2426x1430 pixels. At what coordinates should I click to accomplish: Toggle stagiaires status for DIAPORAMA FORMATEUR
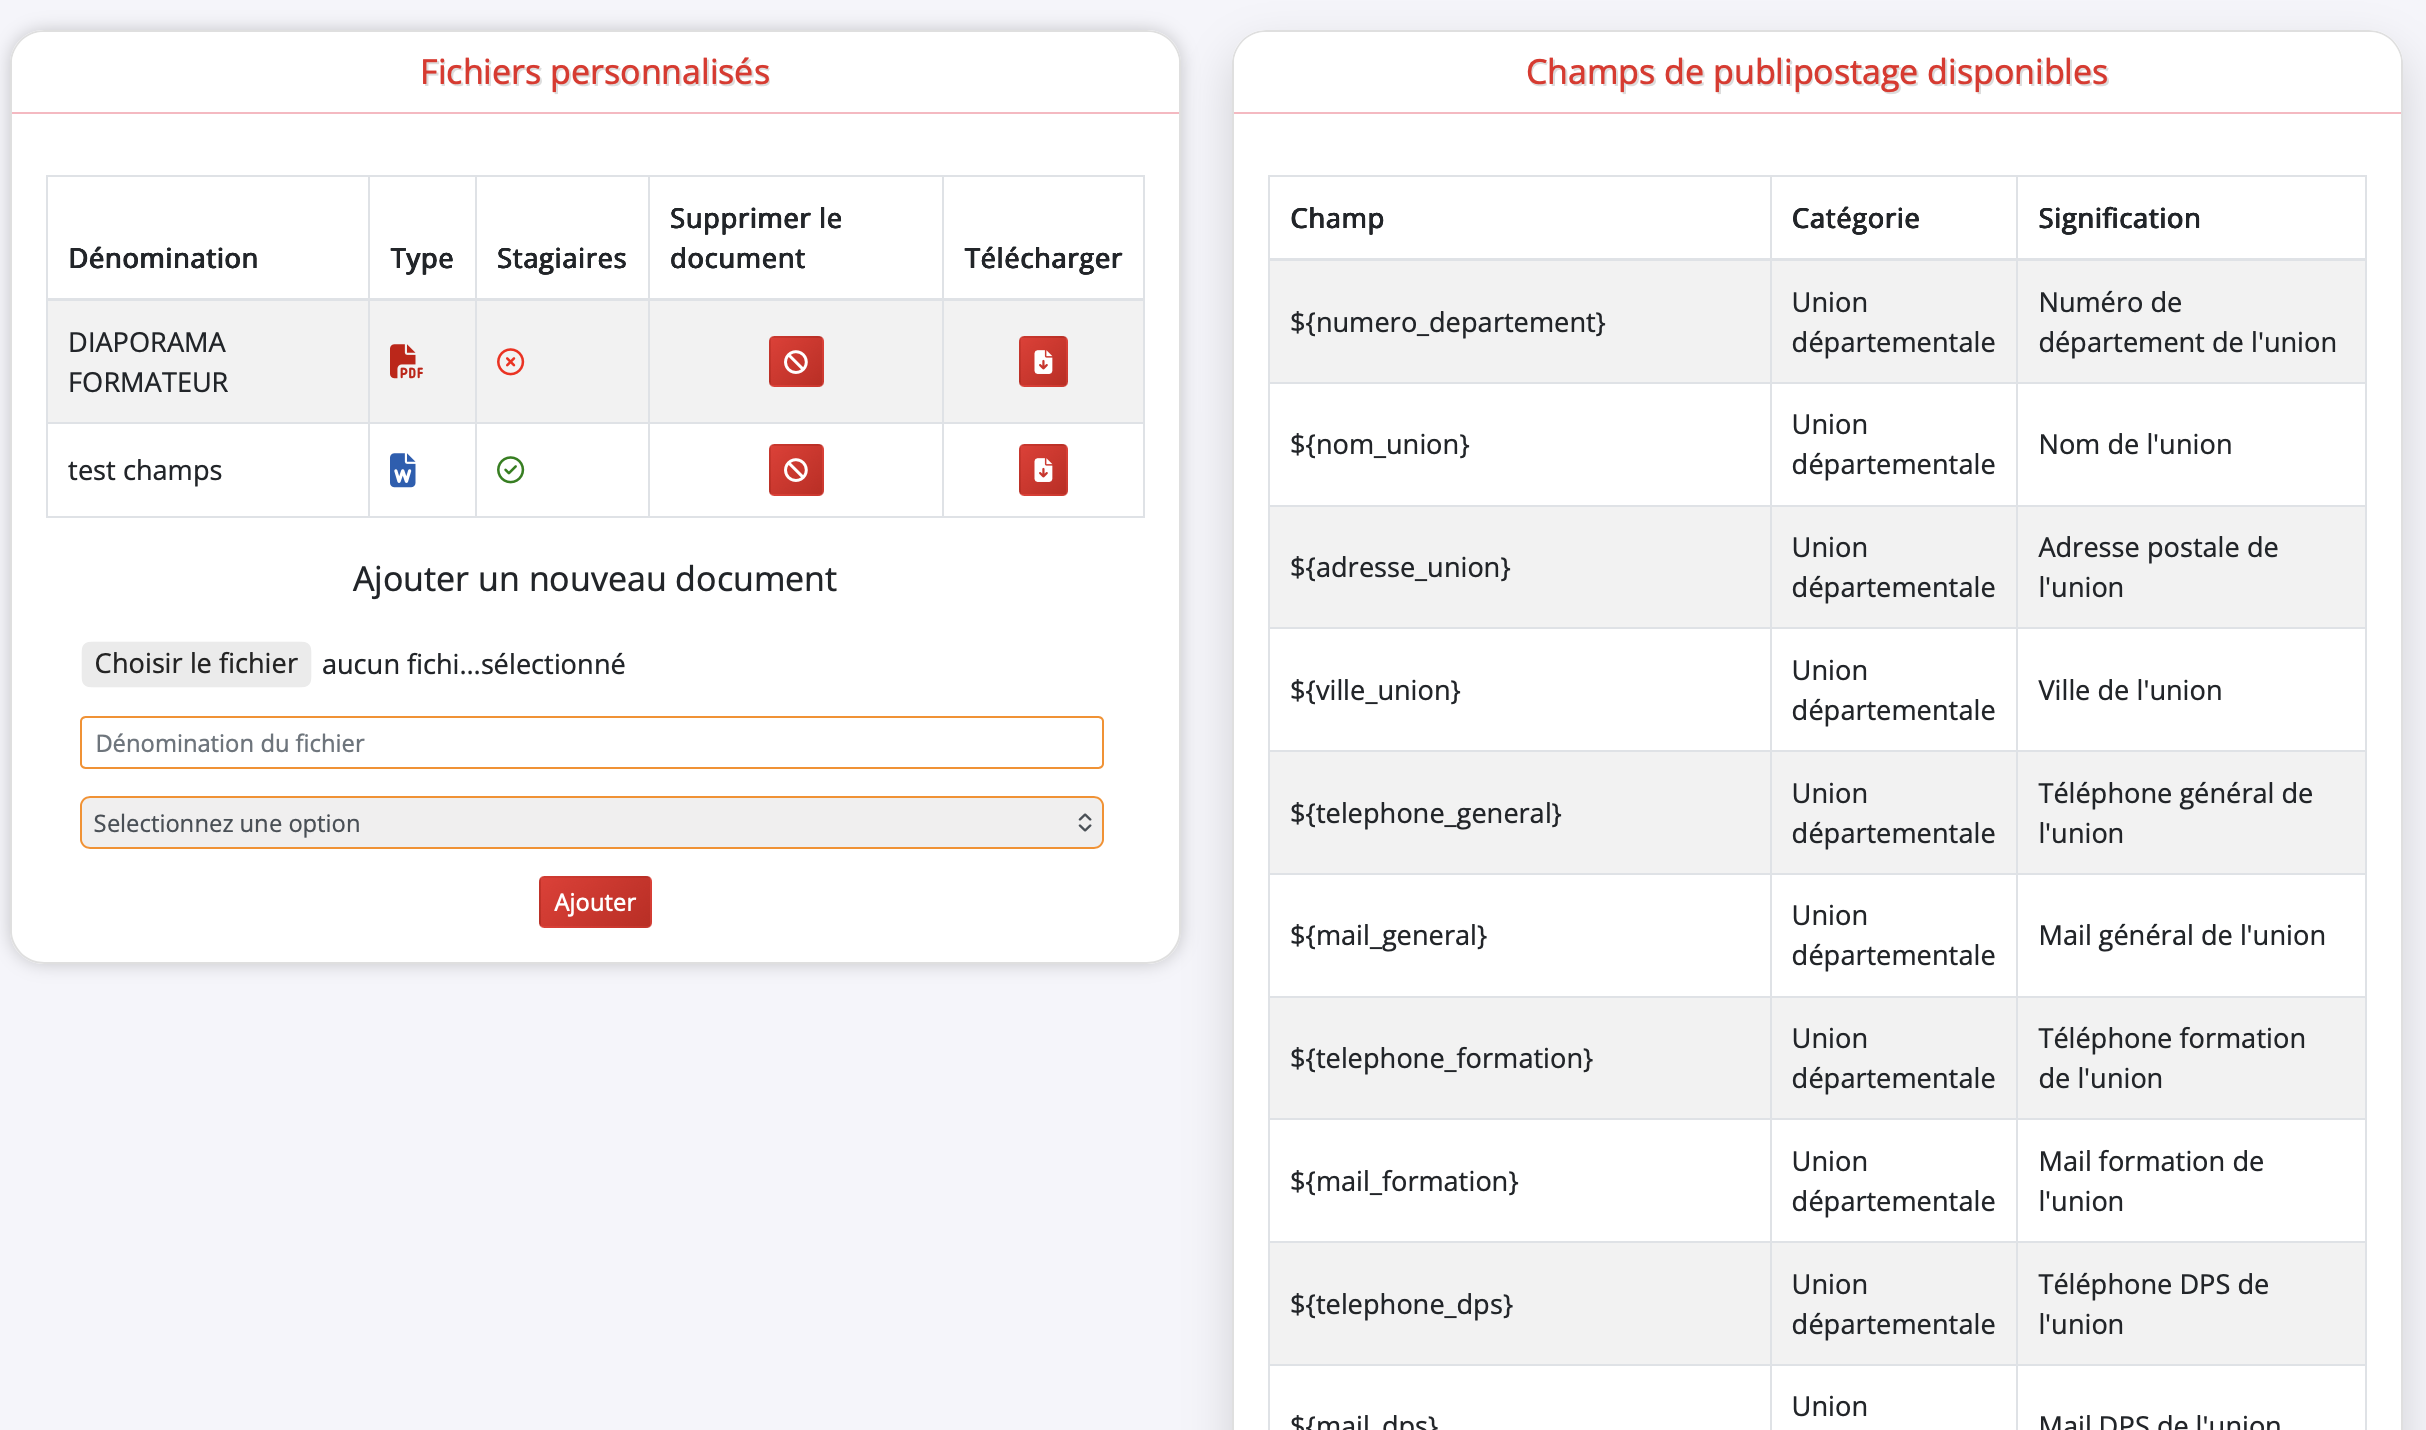[x=511, y=361]
